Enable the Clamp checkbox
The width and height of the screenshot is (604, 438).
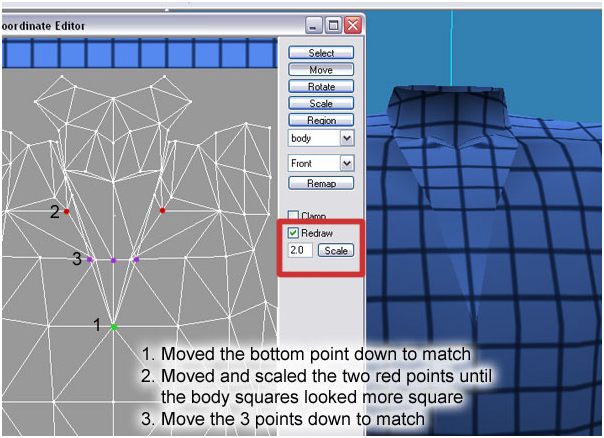tap(293, 215)
